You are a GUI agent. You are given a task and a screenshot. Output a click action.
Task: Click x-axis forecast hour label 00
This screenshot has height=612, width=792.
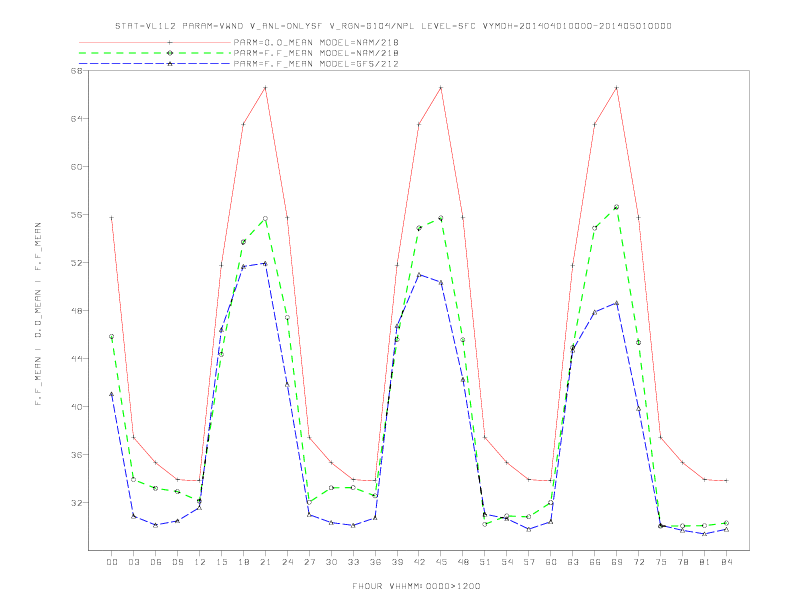coord(112,562)
